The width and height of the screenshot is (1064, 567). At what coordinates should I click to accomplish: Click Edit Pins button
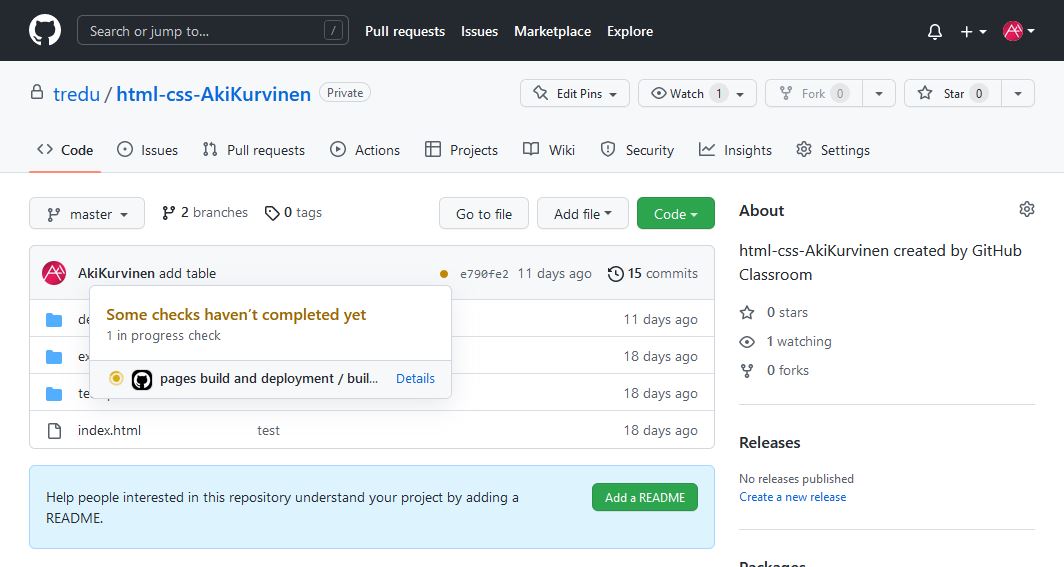pos(575,93)
